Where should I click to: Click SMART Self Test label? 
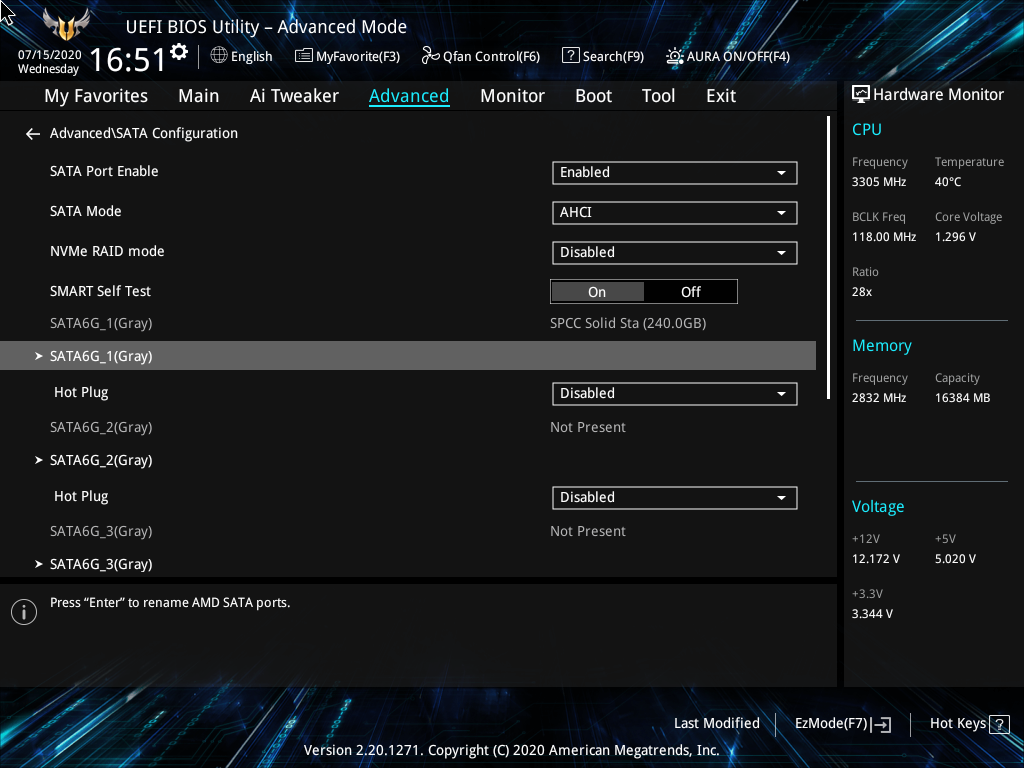100,291
